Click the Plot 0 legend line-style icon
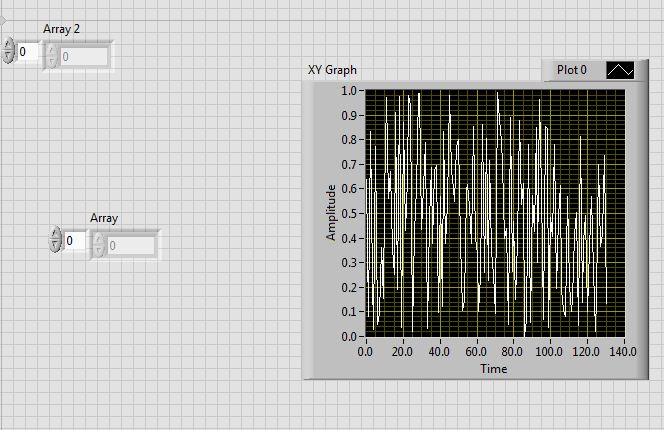664x430 pixels. tap(620, 70)
